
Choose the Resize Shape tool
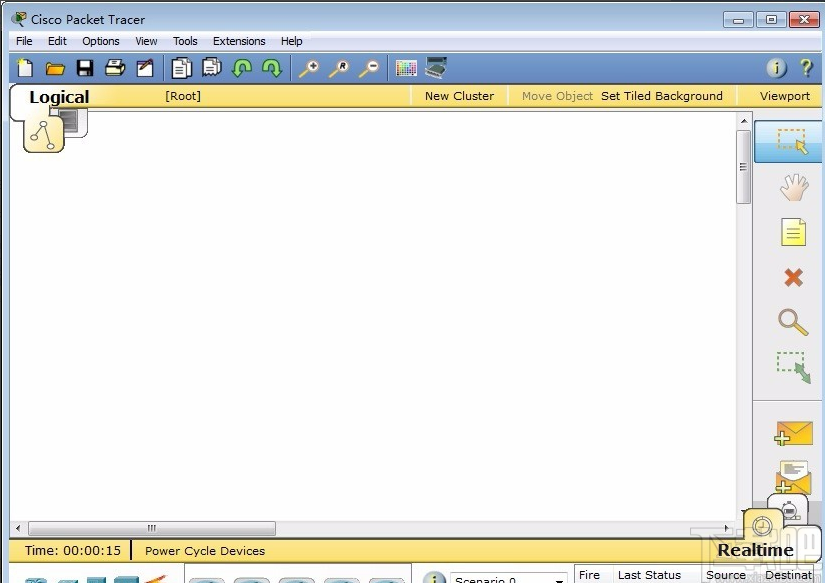(x=794, y=367)
